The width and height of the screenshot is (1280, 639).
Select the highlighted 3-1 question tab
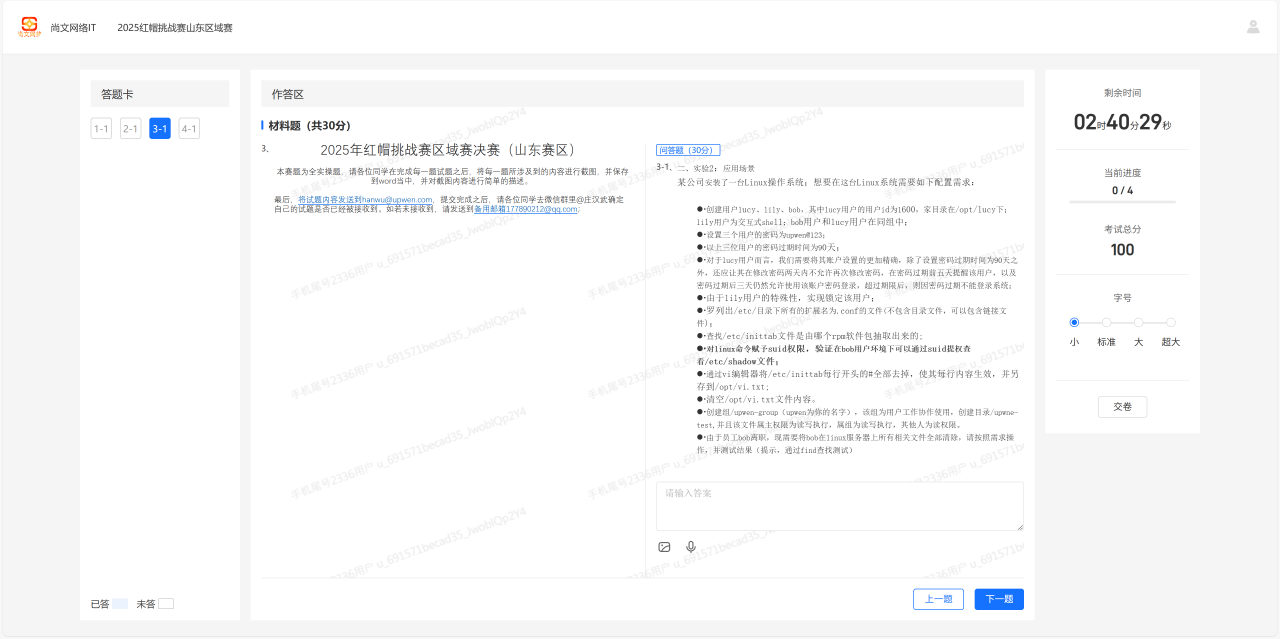(160, 128)
